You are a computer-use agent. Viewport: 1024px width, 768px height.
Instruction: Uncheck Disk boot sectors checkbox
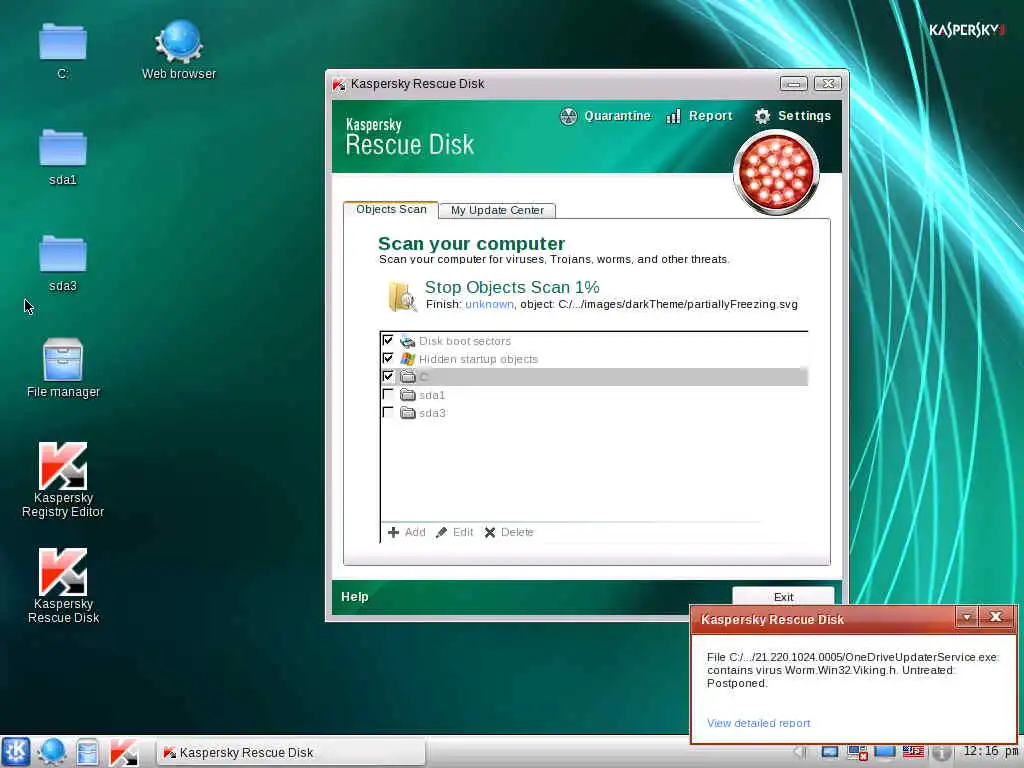(x=388, y=340)
